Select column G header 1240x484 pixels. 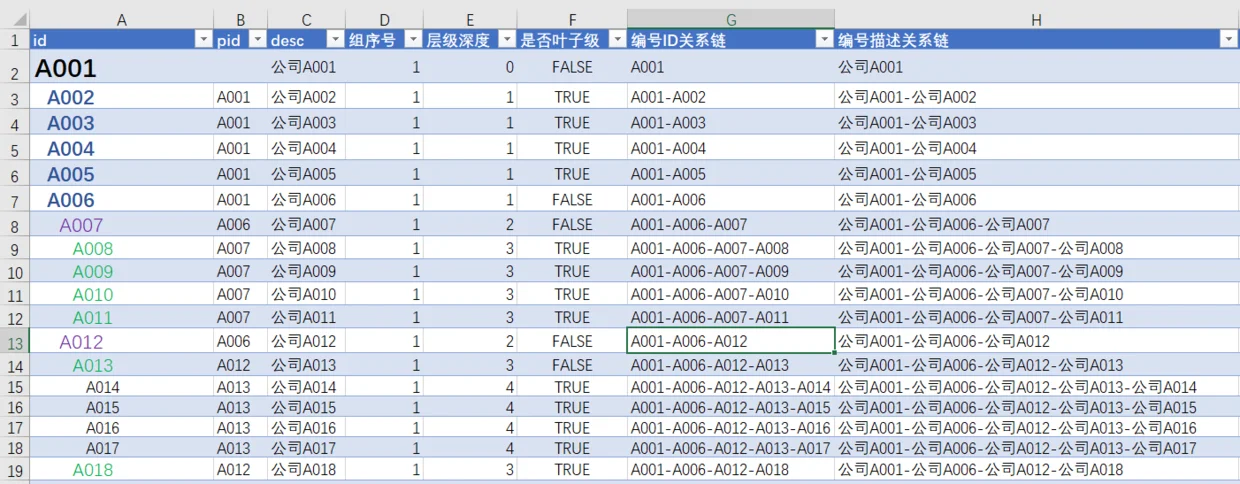pos(731,19)
